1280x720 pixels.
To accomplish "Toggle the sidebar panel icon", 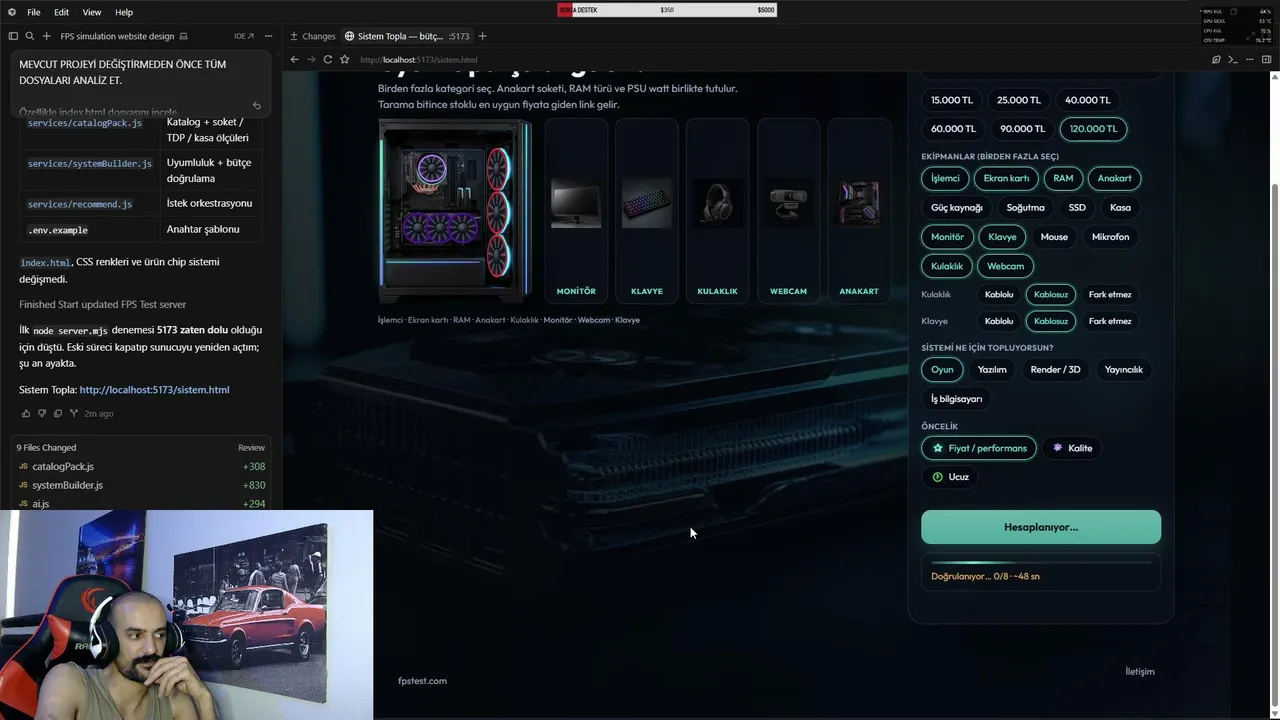I will pos(13,36).
